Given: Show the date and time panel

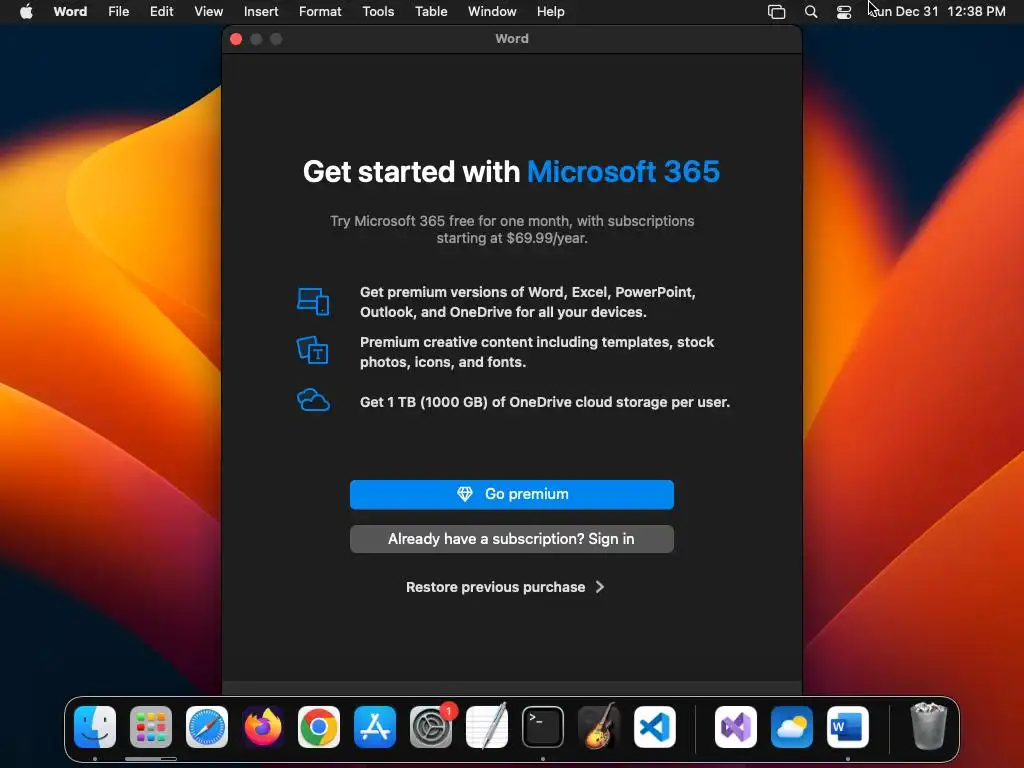Looking at the screenshot, I should coord(938,12).
